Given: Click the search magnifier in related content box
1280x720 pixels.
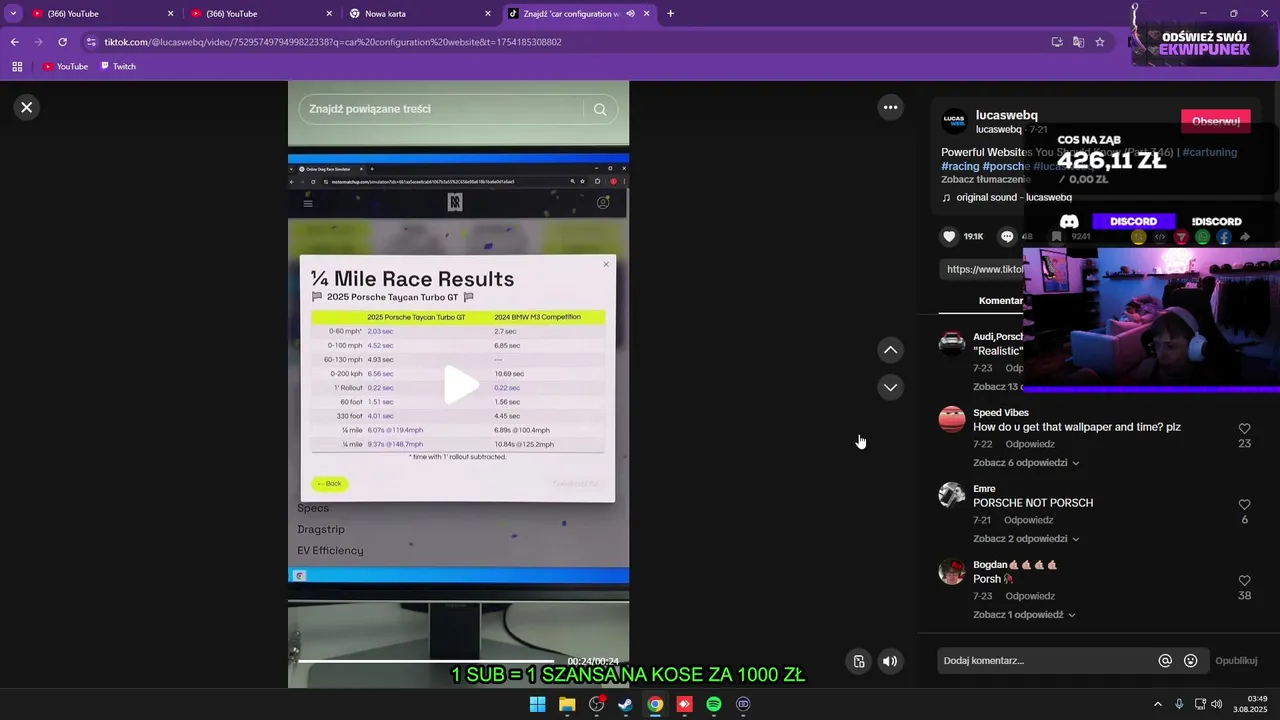Looking at the screenshot, I should point(600,109).
